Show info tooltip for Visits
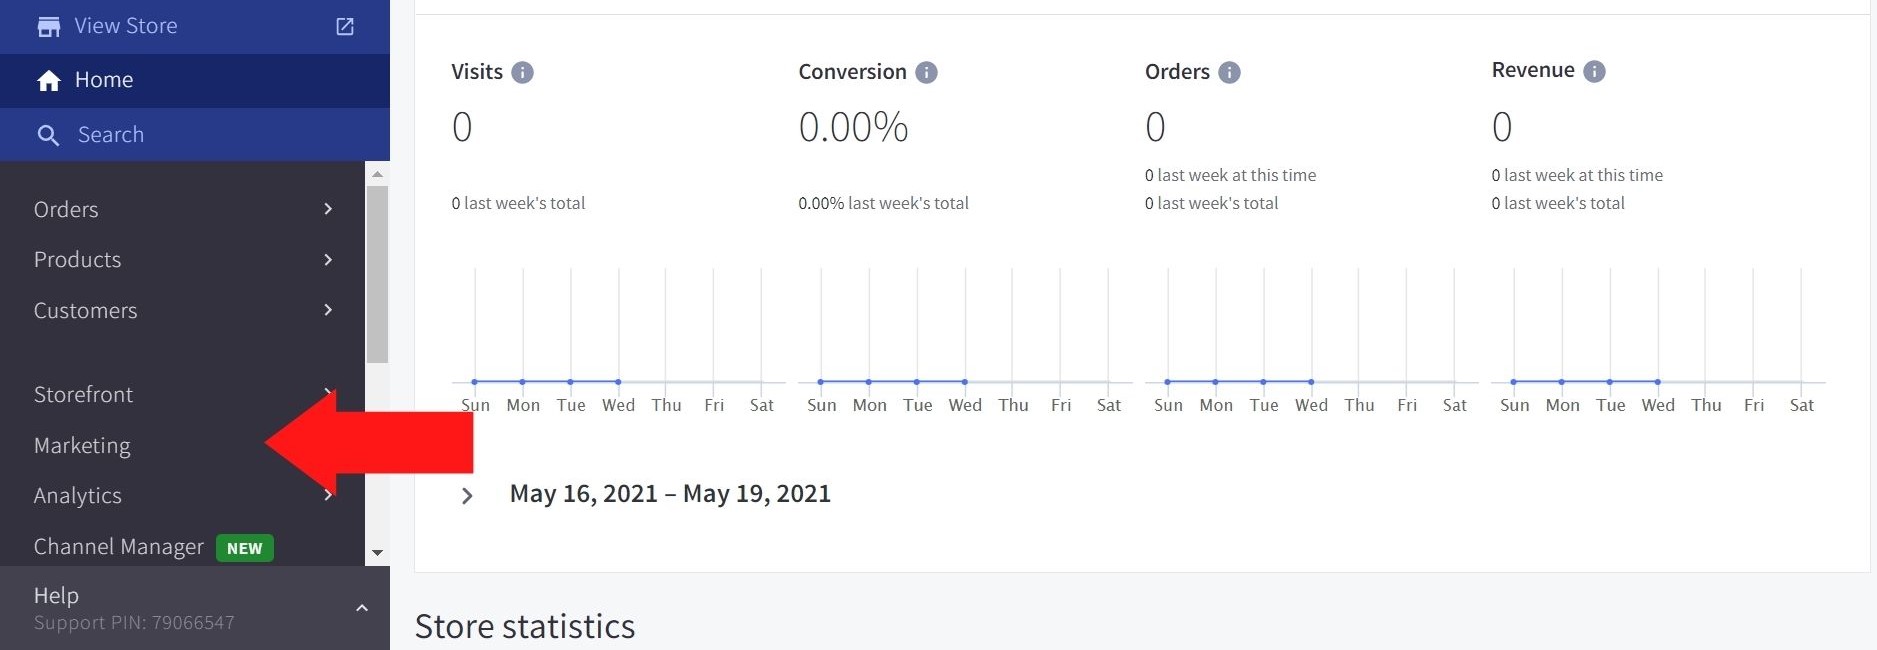1877x650 pixels. (522, 72)
